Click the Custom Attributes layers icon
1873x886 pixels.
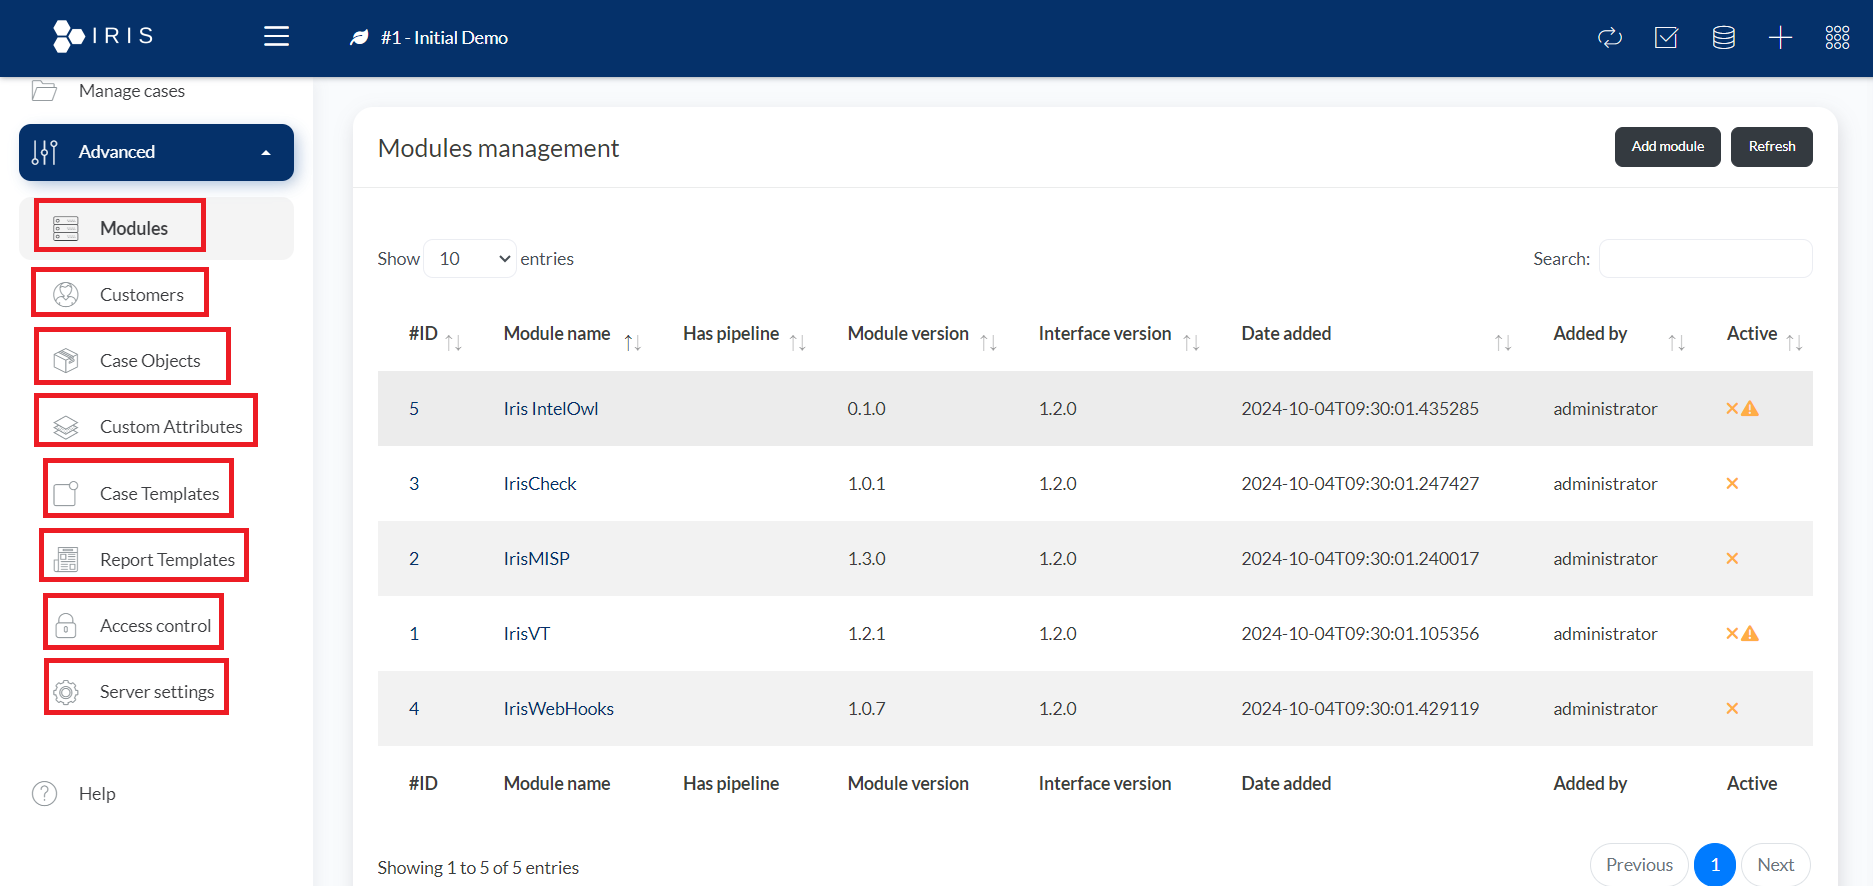tap(66, 427)
